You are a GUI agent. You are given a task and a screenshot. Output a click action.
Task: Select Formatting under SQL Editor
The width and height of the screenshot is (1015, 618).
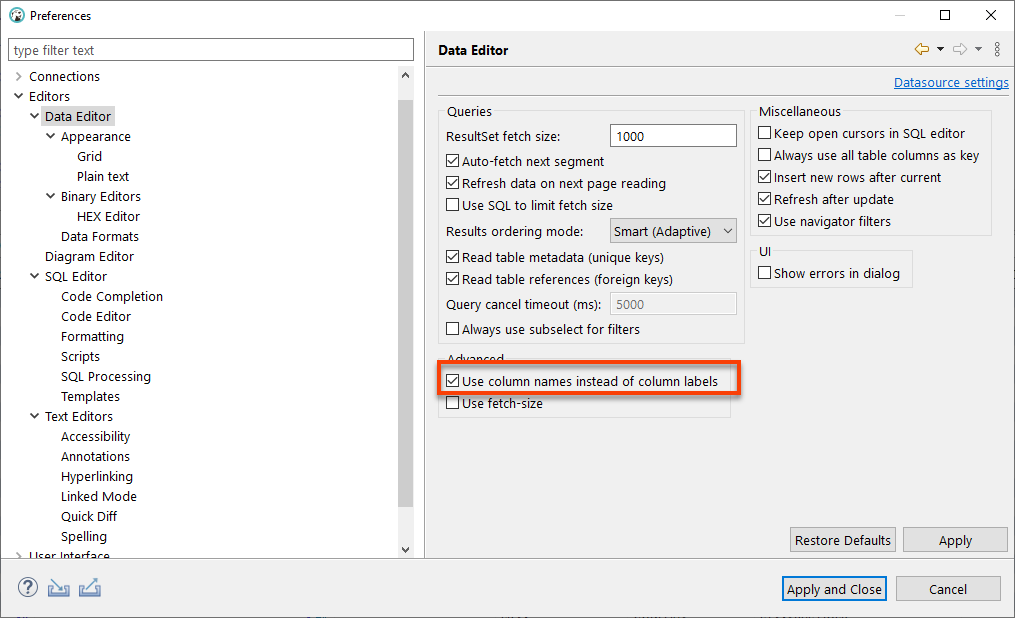[92, 336]
